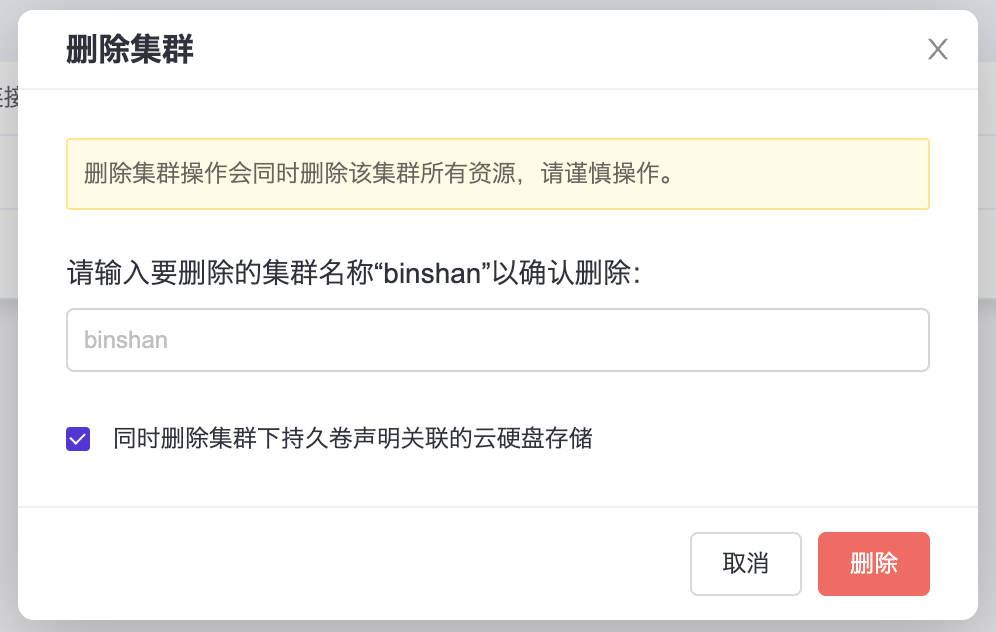The height and width of the screenshot is (632, 996).
Task: Confirm with the red 删除 button
Action: [873, 564]
